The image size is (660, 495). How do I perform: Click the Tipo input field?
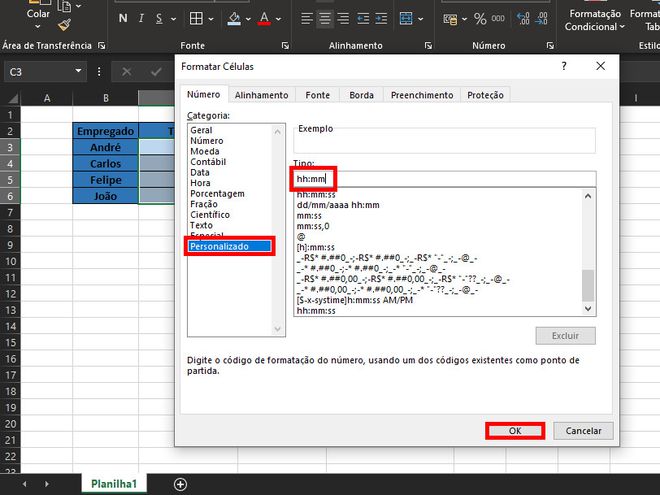tap(444, 179)
